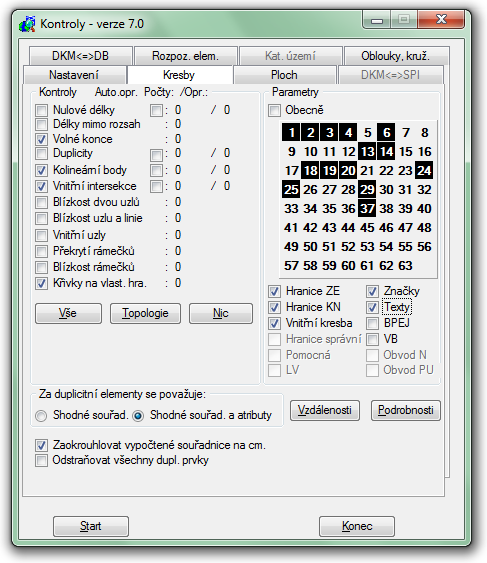Click the Konec button

[x=357, y=526]
